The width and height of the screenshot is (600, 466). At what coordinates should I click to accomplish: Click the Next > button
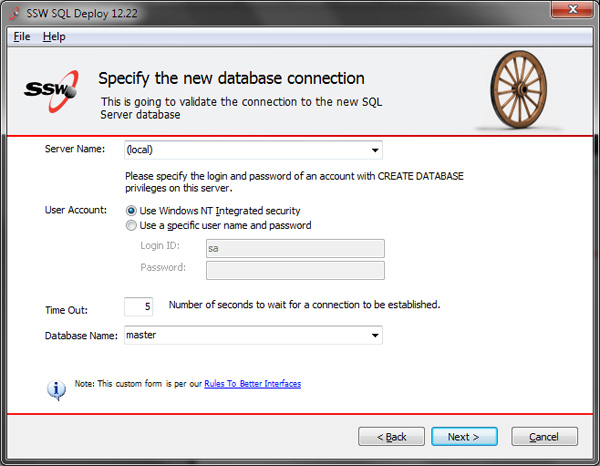[464, 437]
